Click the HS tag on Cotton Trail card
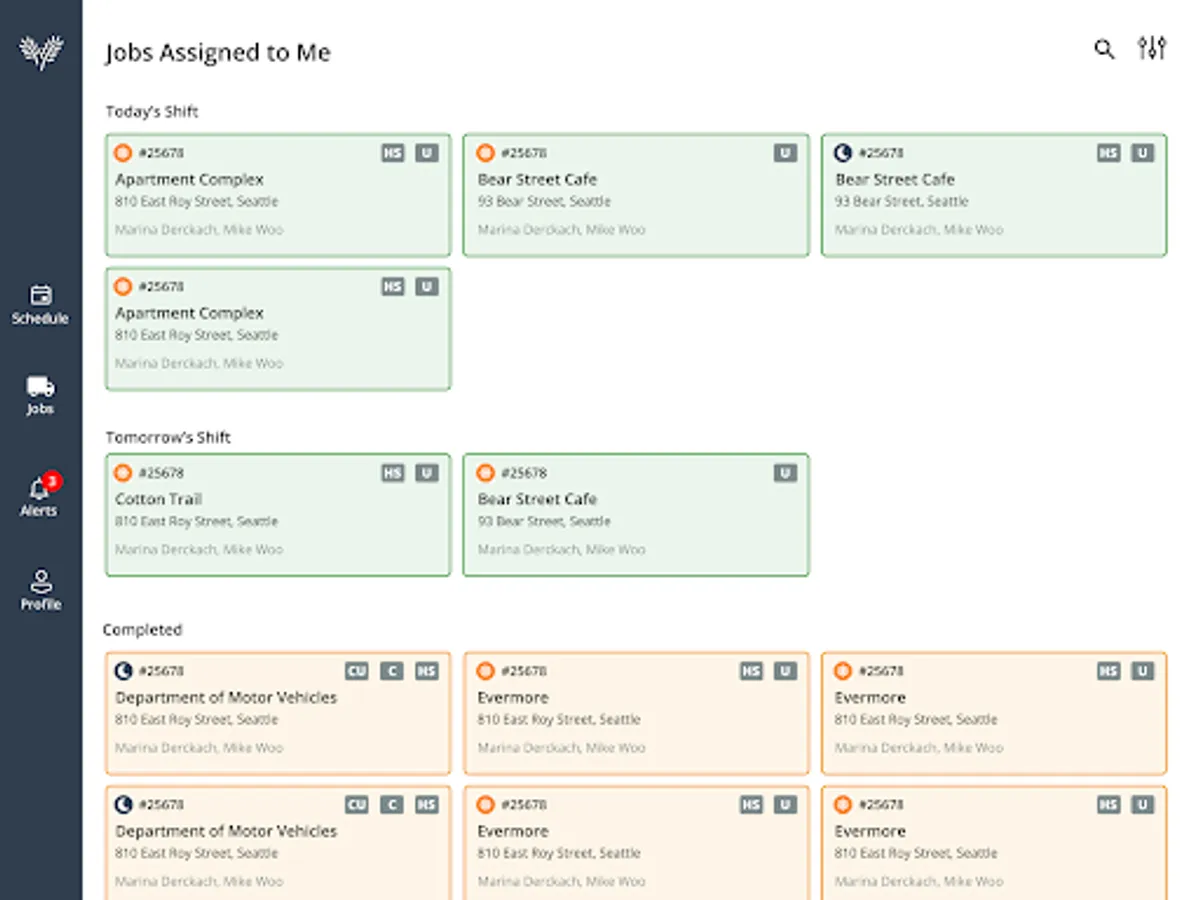 pyautogui.click(x=393, y=473)
